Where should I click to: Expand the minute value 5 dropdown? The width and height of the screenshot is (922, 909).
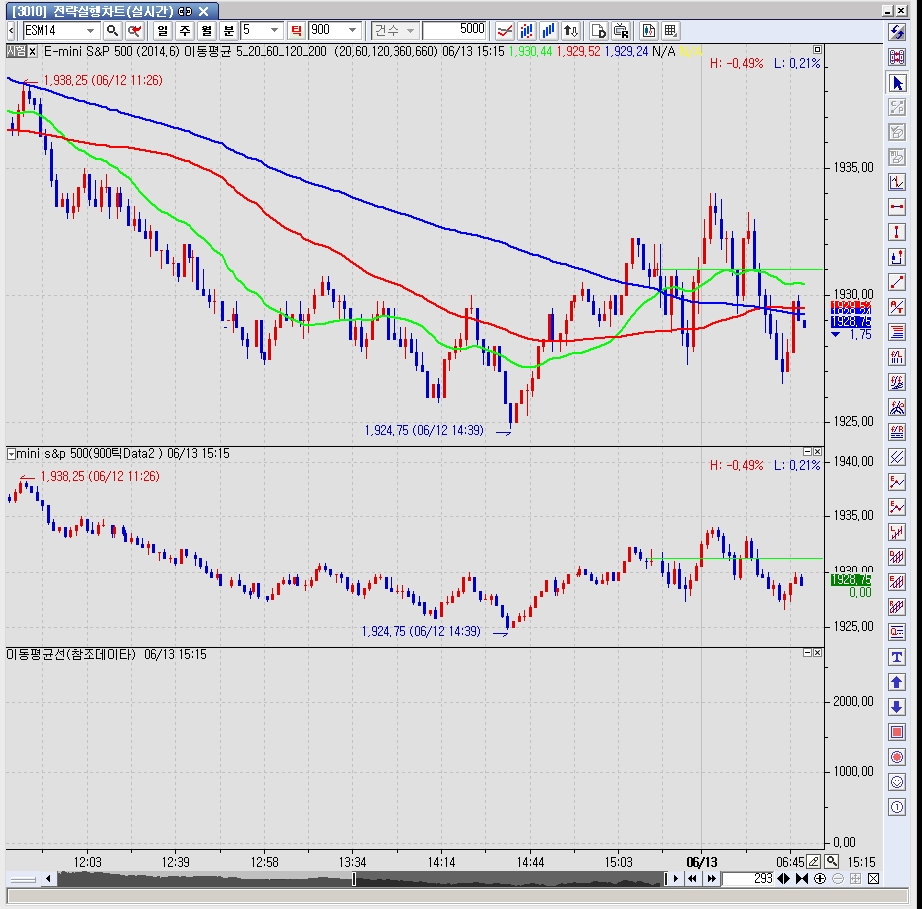(x=274, y=30)
